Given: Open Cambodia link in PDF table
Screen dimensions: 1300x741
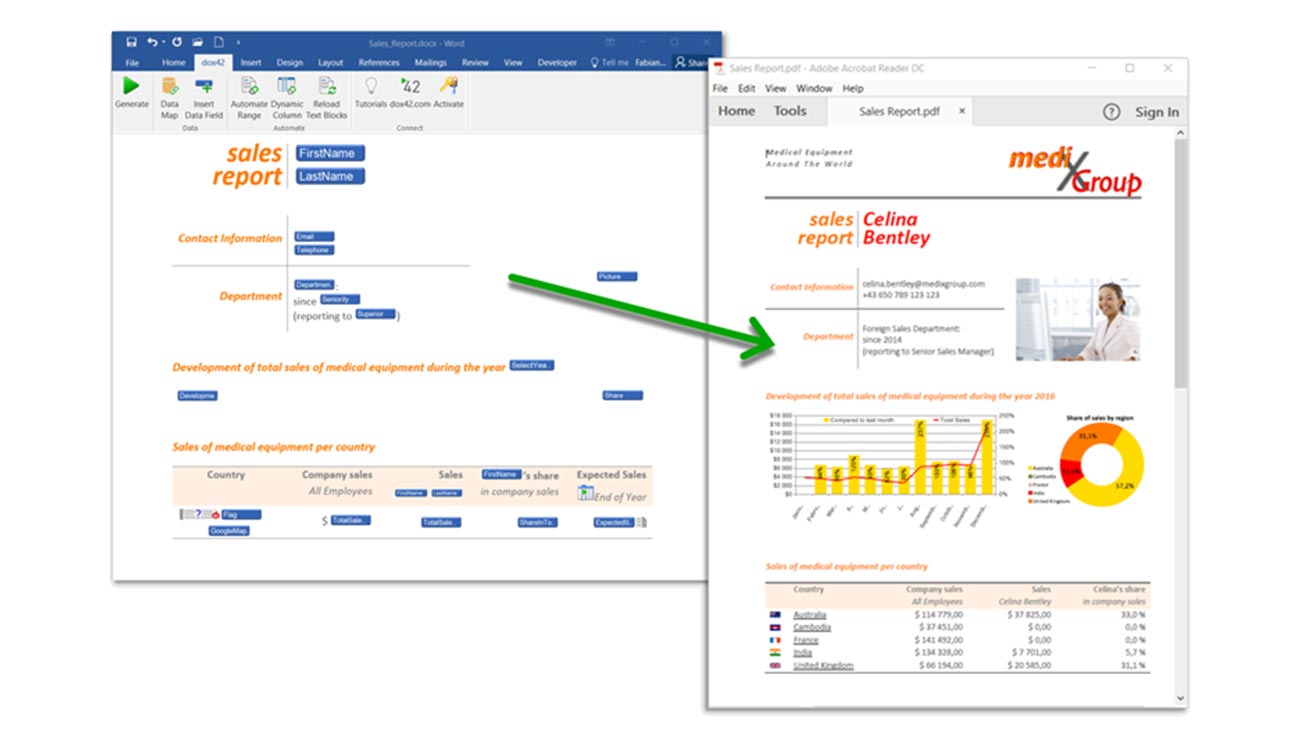Looking at the screenshot, I should click(x=812, y=628).
